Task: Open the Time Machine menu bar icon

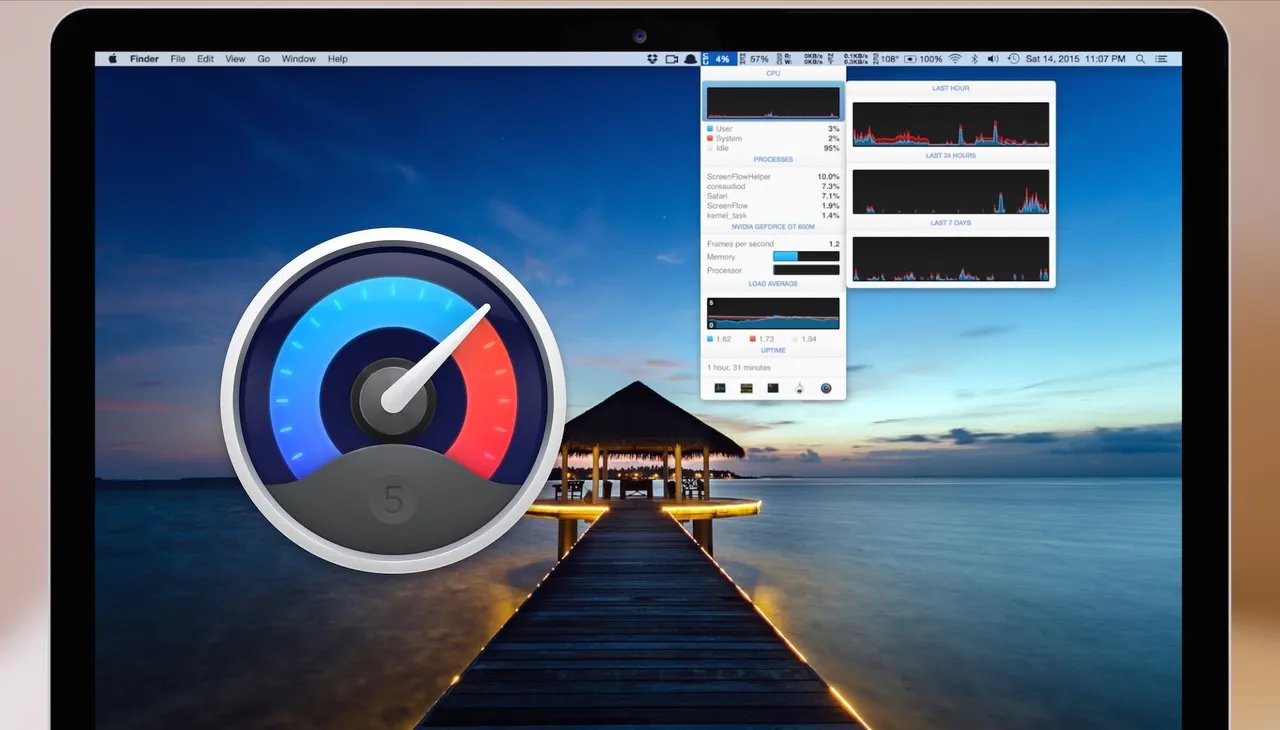Action: point(1014,59)
